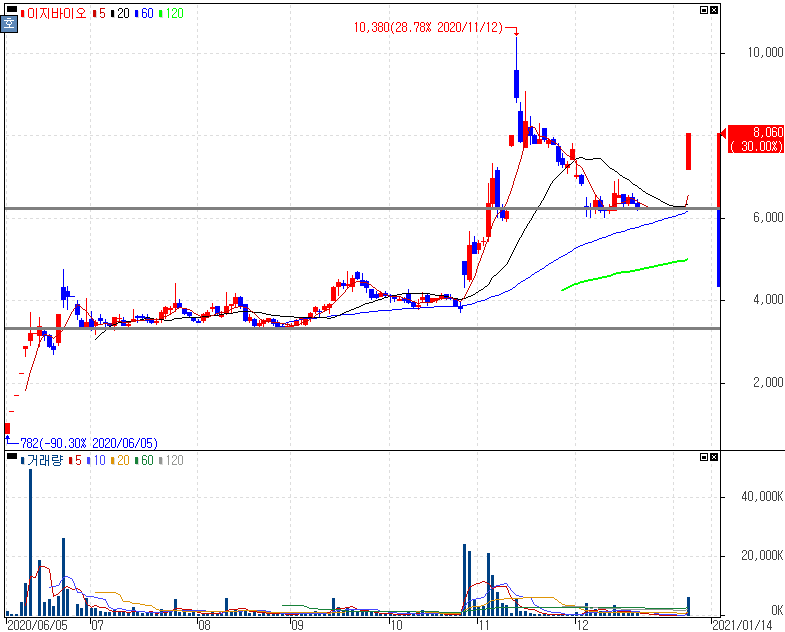Click the 11 month label on time axis
This screenshot has width=785, height=632.
[483, 625]
